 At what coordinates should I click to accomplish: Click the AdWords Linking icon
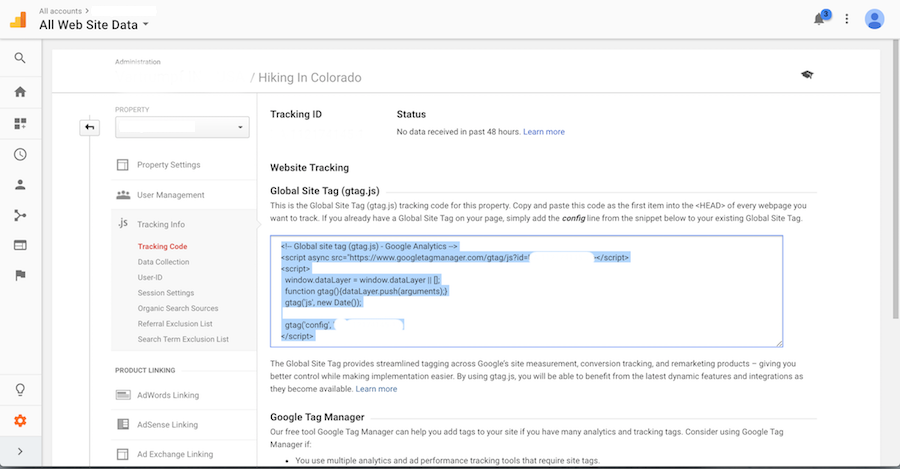tap(123, 395)
